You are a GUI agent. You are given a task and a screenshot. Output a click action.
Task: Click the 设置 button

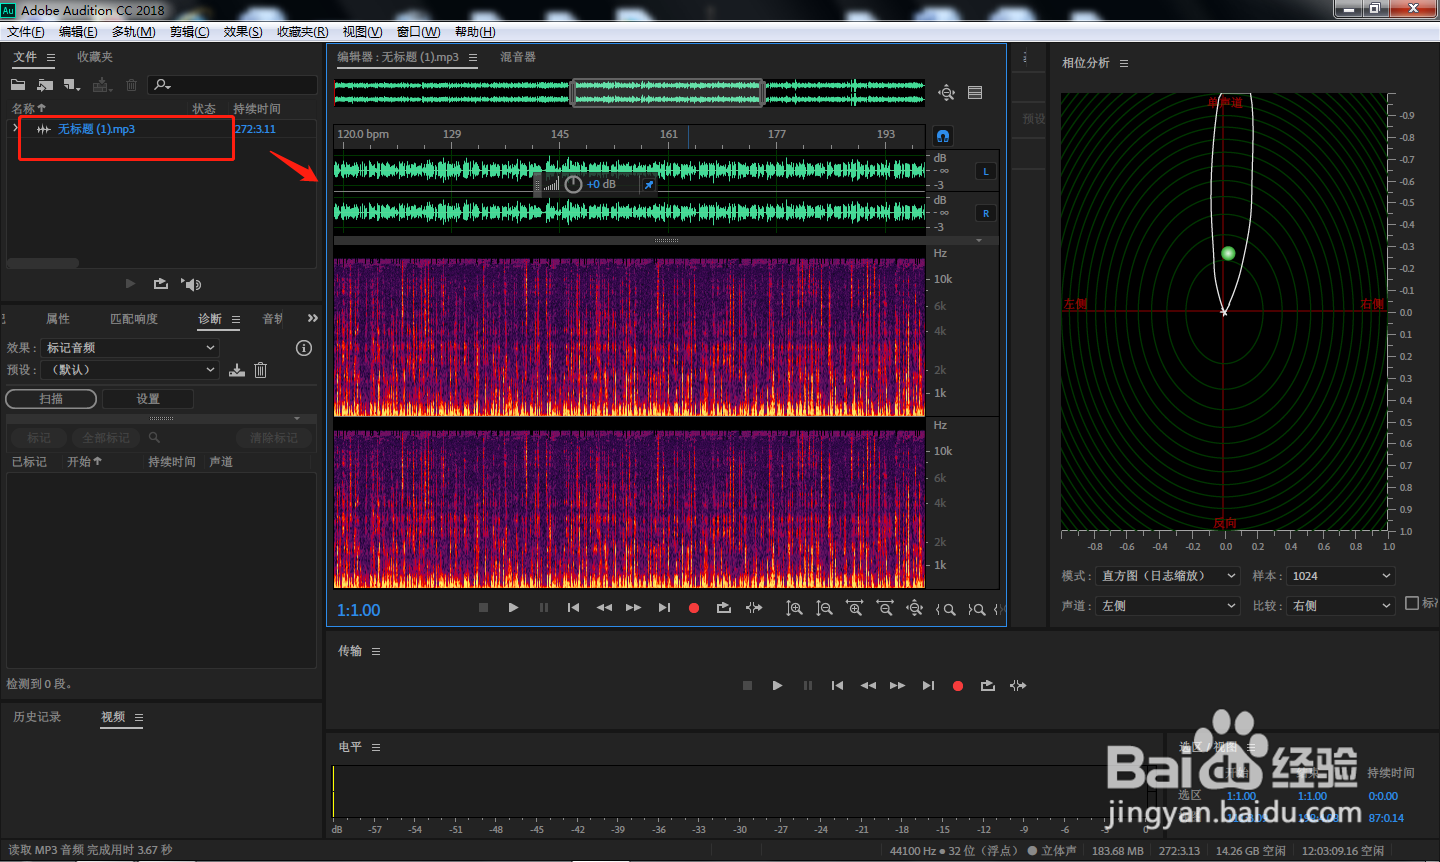tap(148, 399)
